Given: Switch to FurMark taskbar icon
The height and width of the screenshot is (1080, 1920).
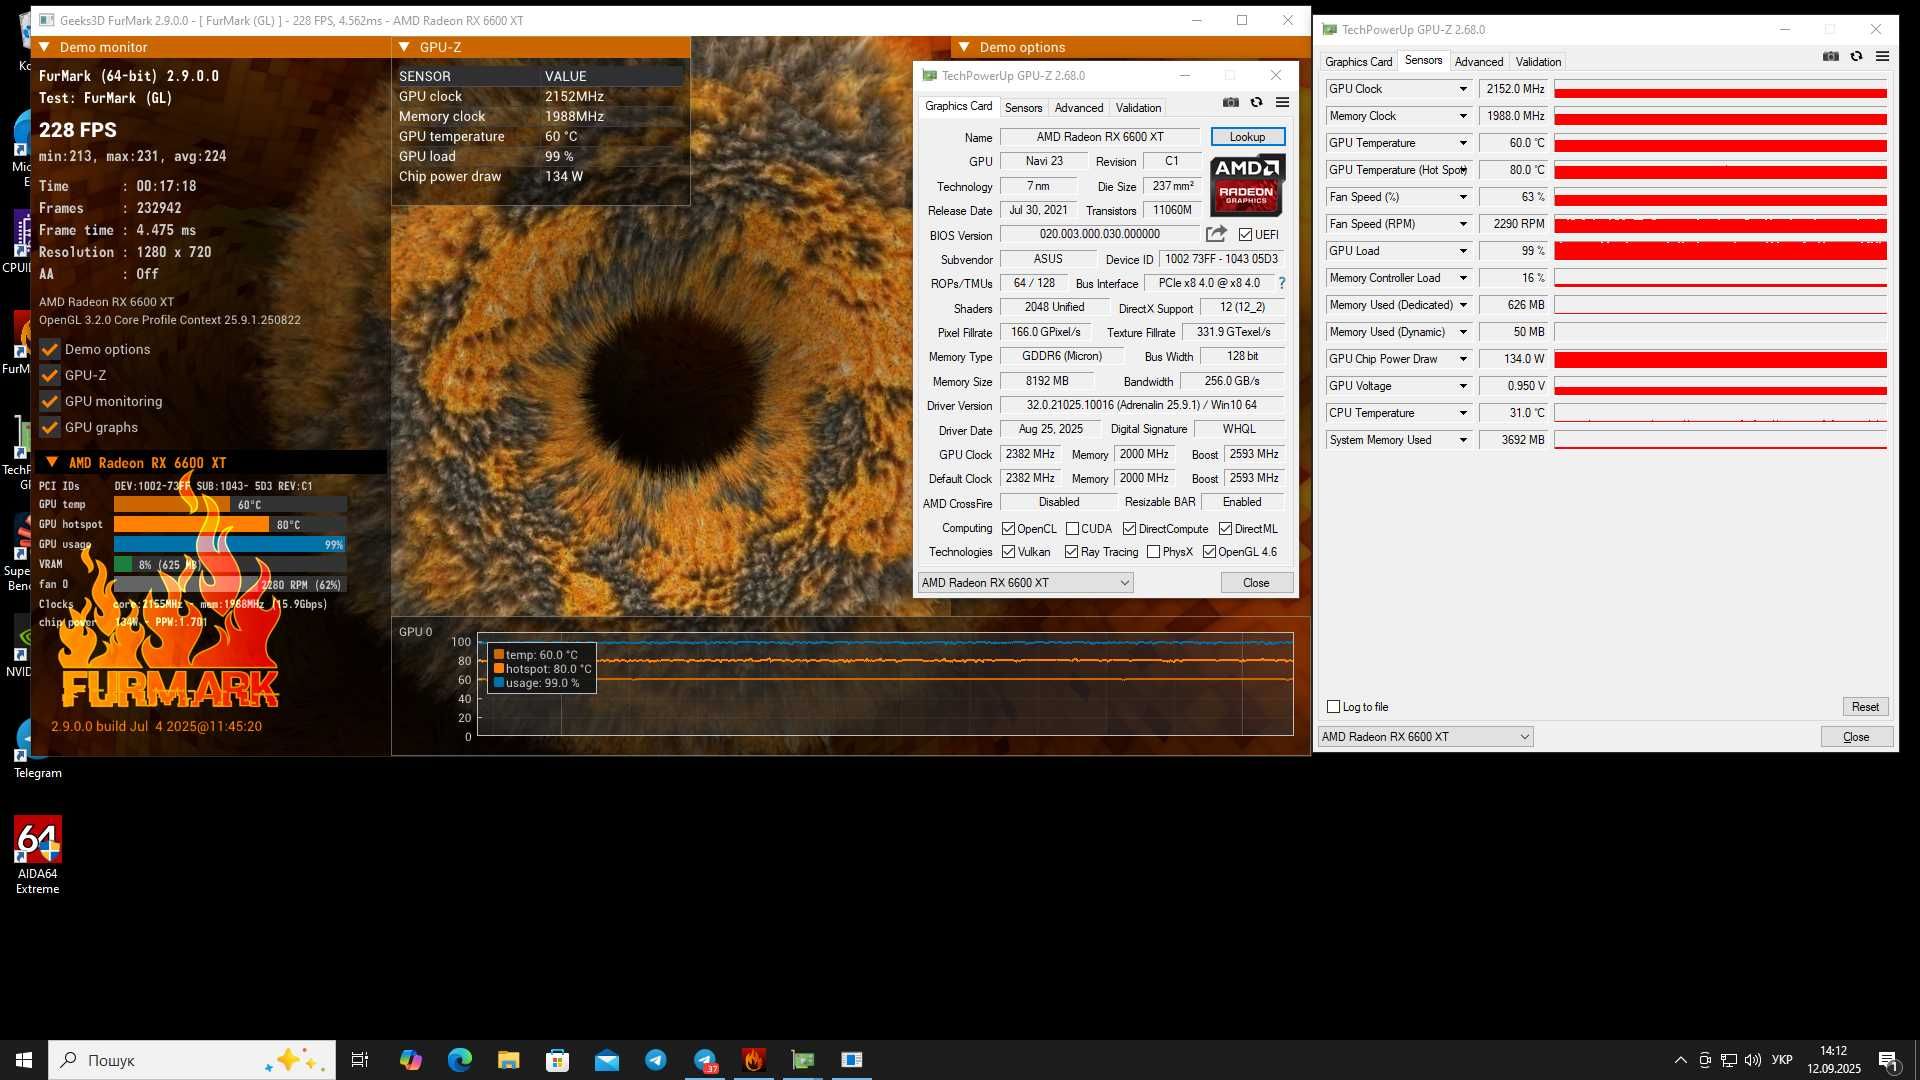Looking at the screenshot, I should [x=753, y=1060].
